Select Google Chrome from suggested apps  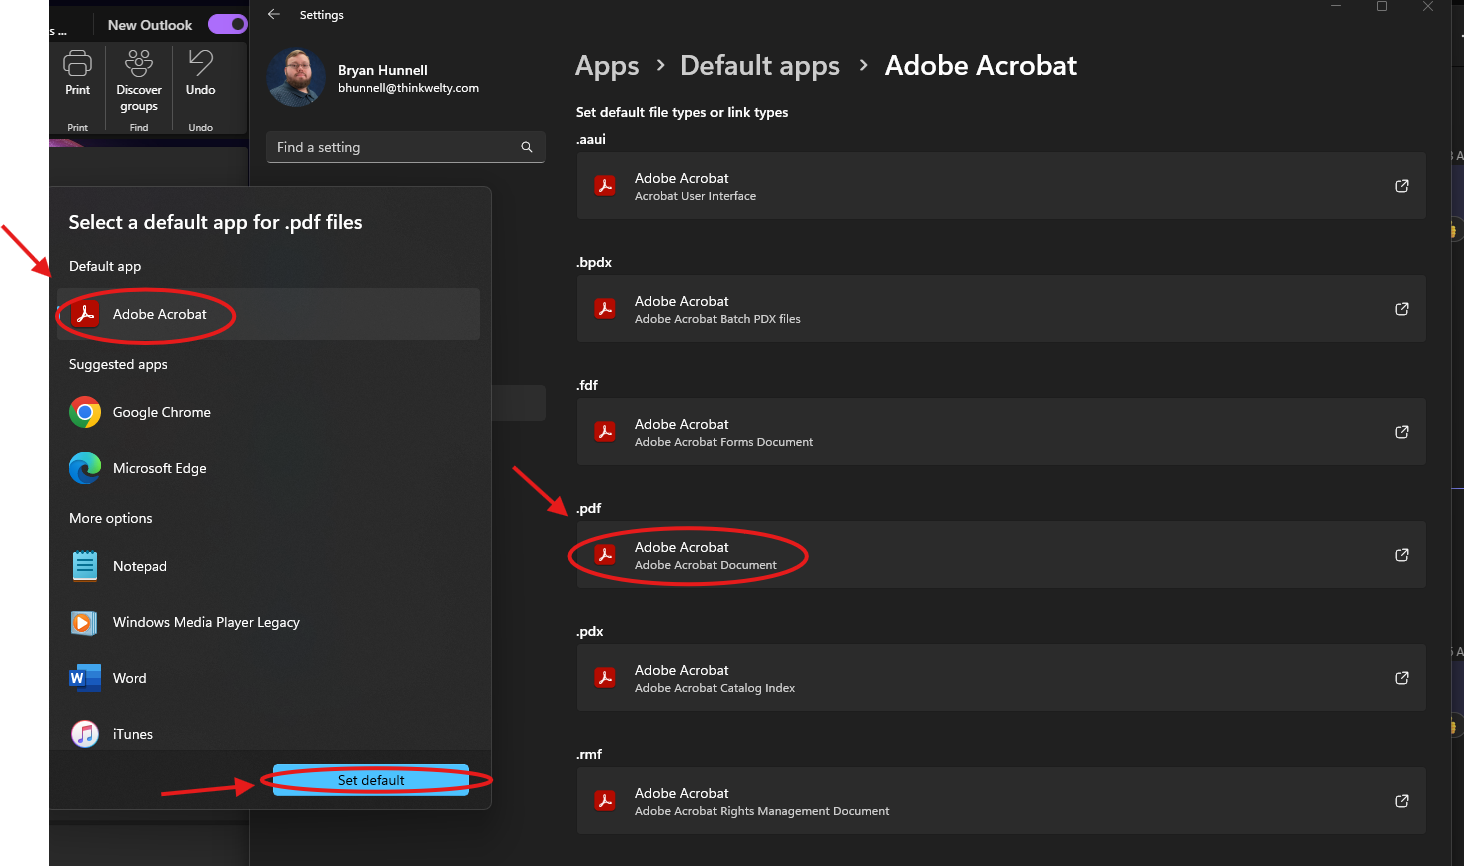click(x=160, y=412)
